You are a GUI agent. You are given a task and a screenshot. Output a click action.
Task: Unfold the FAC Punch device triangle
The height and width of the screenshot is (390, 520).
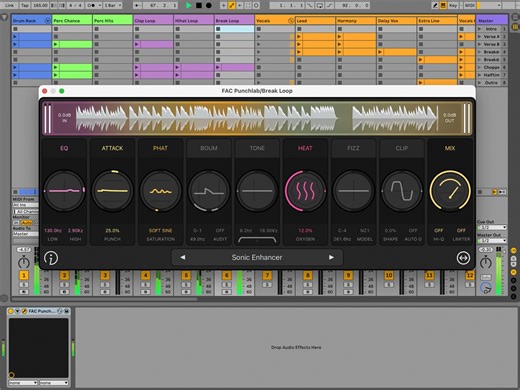coord(17,311)
